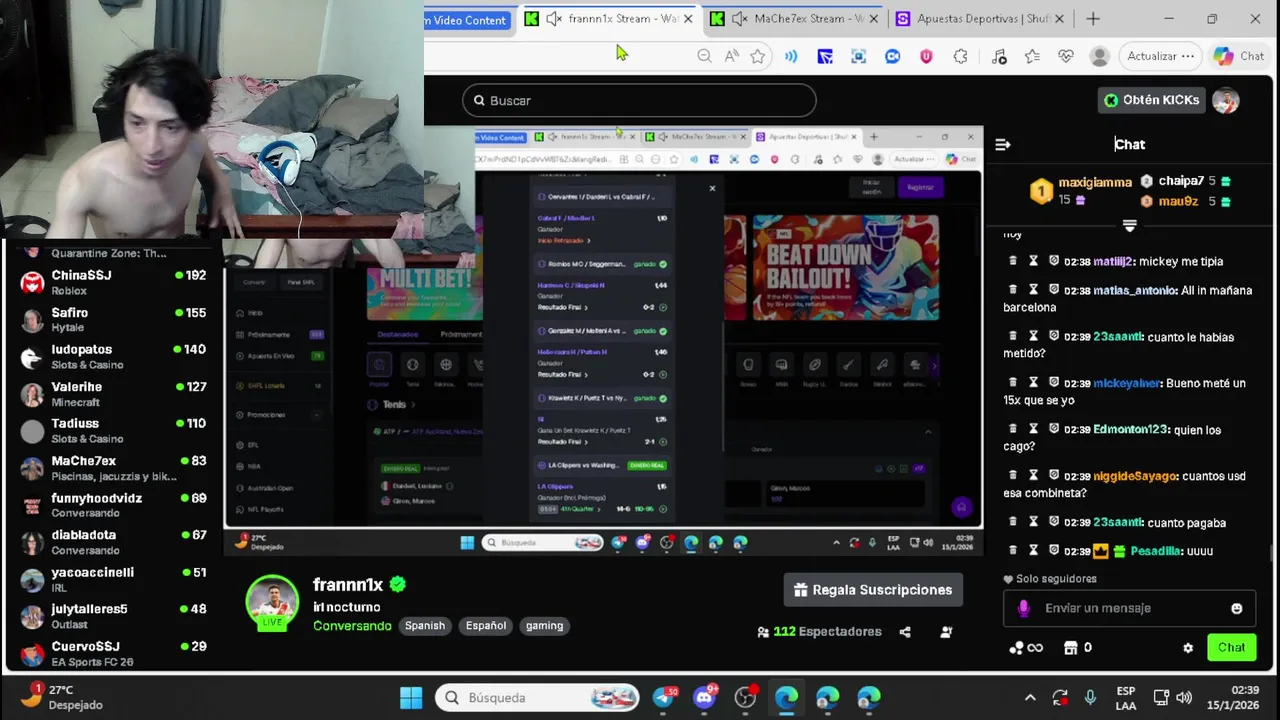Unmute the MaChe7ex Stream tab
The height and width of the screenshot is (720, 1280).
[x=739, y=19]
